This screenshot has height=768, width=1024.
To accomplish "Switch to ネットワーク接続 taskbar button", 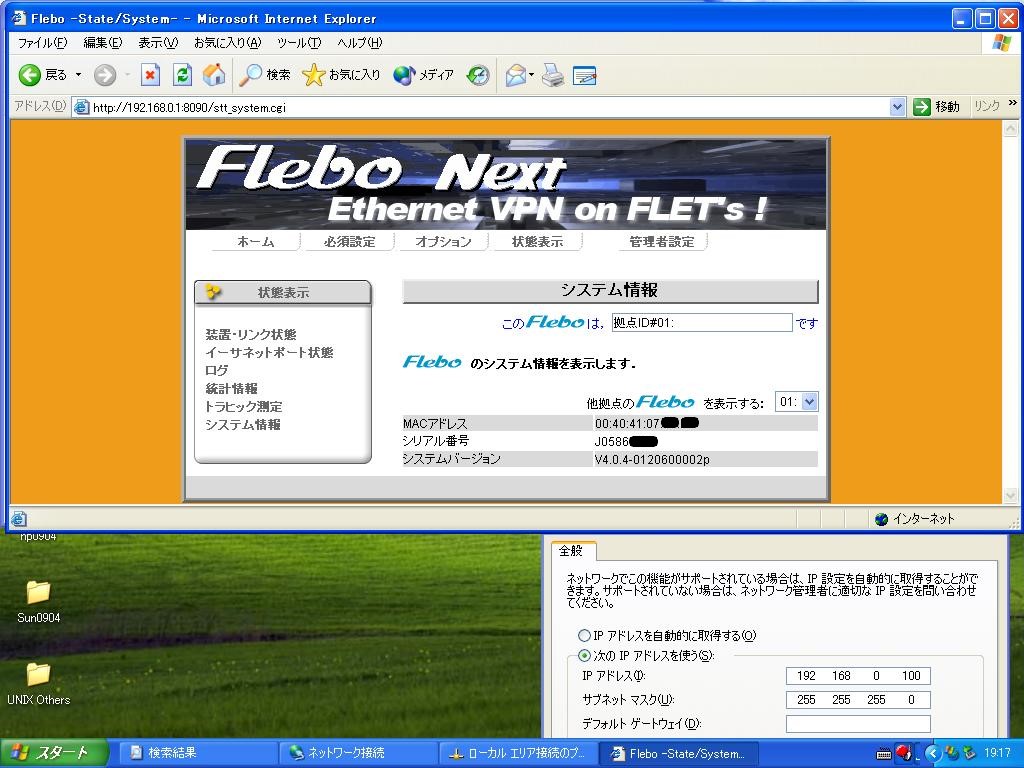I will click(358, 753).
